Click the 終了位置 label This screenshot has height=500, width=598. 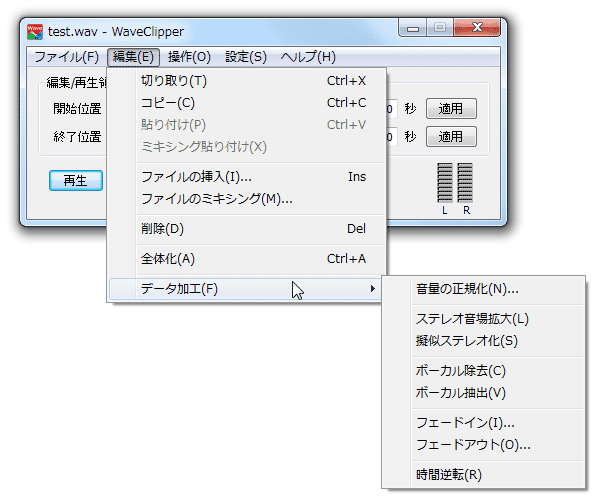coord(77,137)
